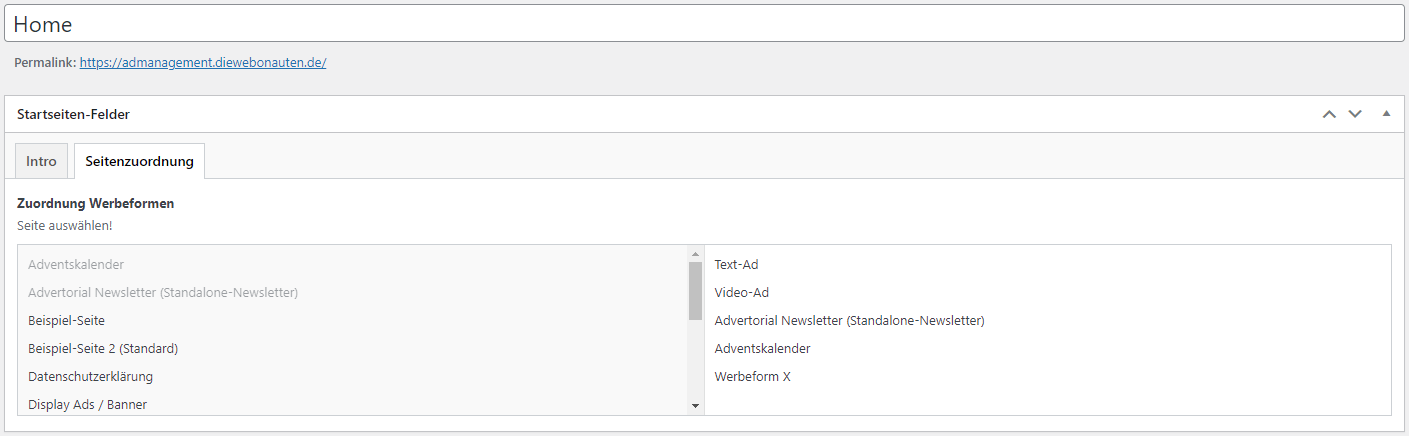Move Startseiten-Felder panel down

1355,114
